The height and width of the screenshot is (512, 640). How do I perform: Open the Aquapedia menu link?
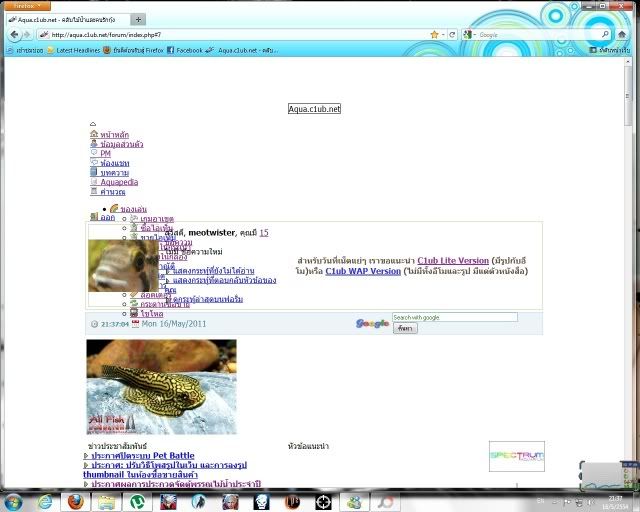(x=119, y=182)
